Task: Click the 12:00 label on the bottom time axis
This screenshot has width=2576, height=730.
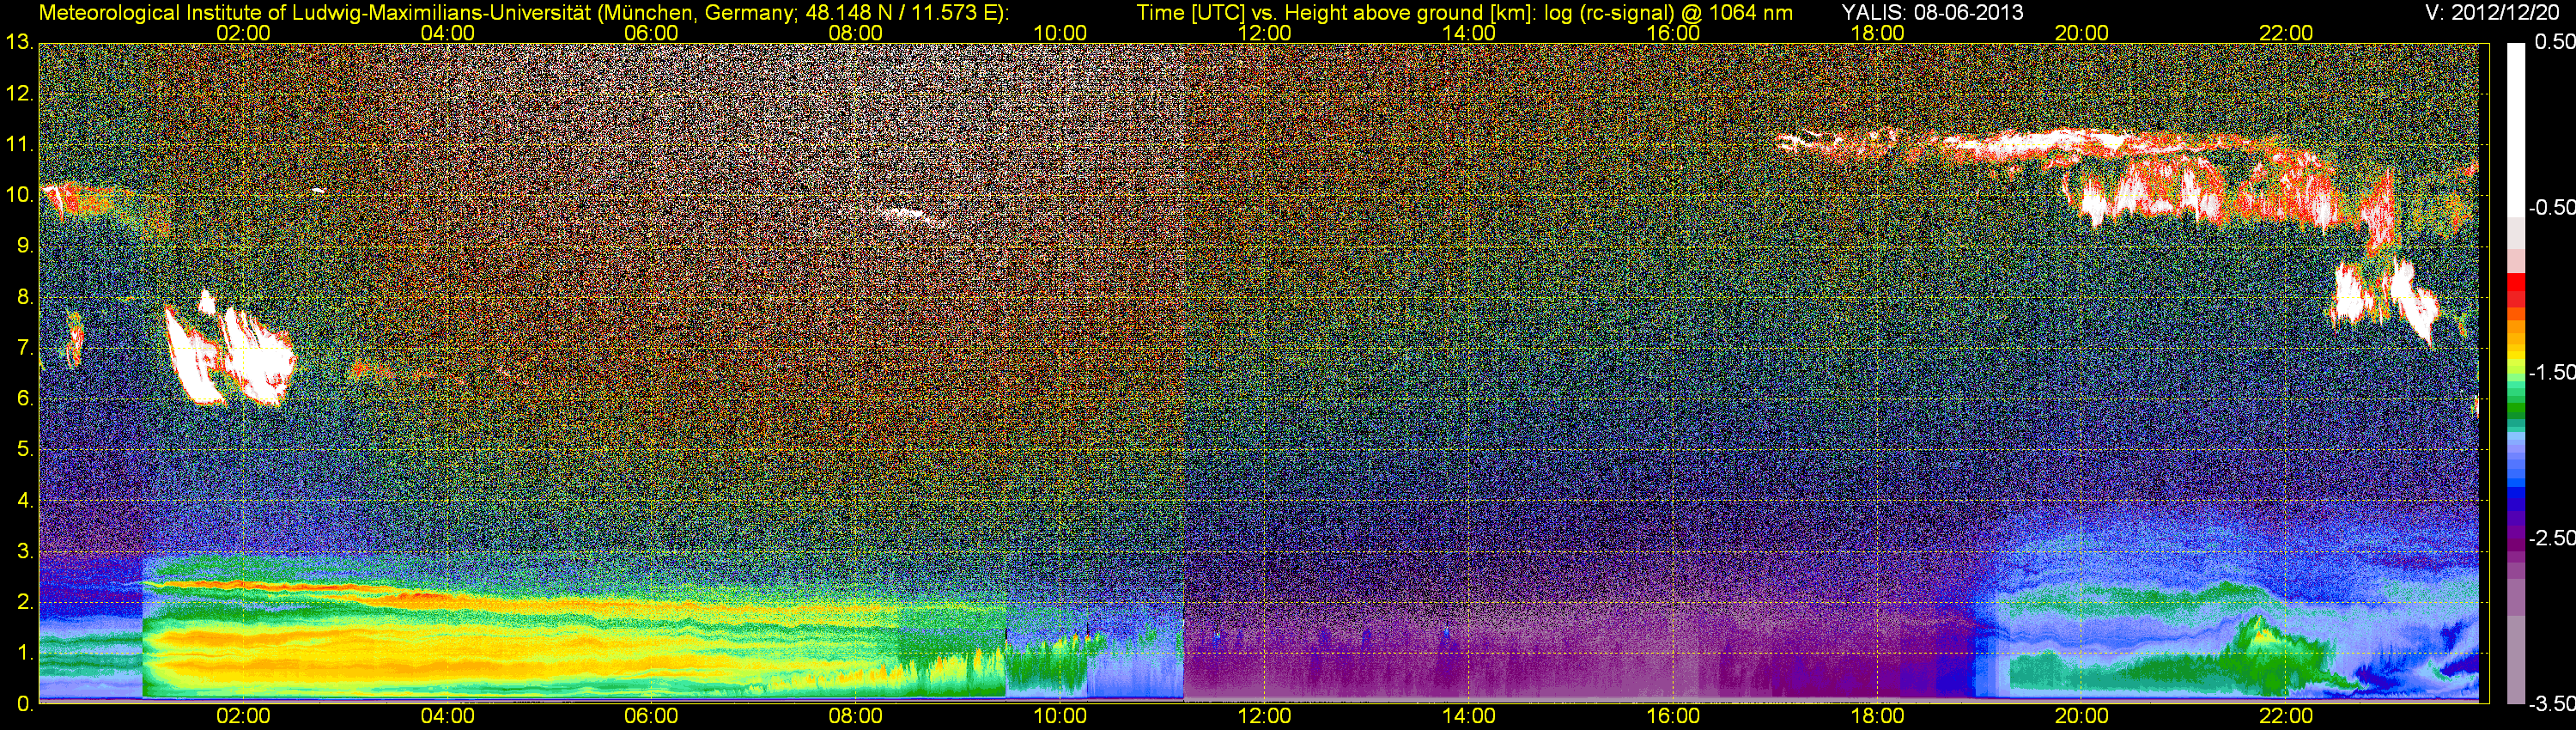Action: (1264, 716)
